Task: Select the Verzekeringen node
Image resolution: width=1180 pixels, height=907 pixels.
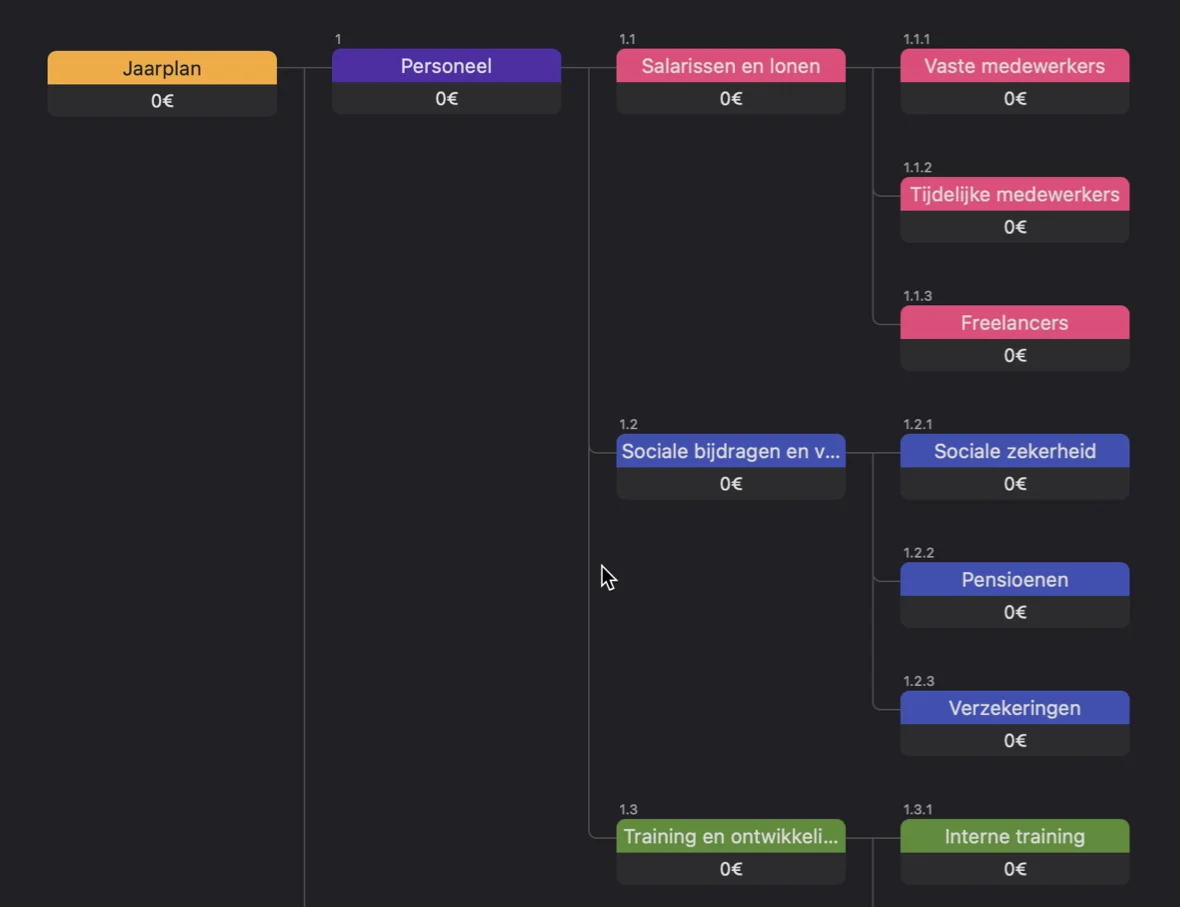Action: pyautogui.click(x=1014, y=708)
